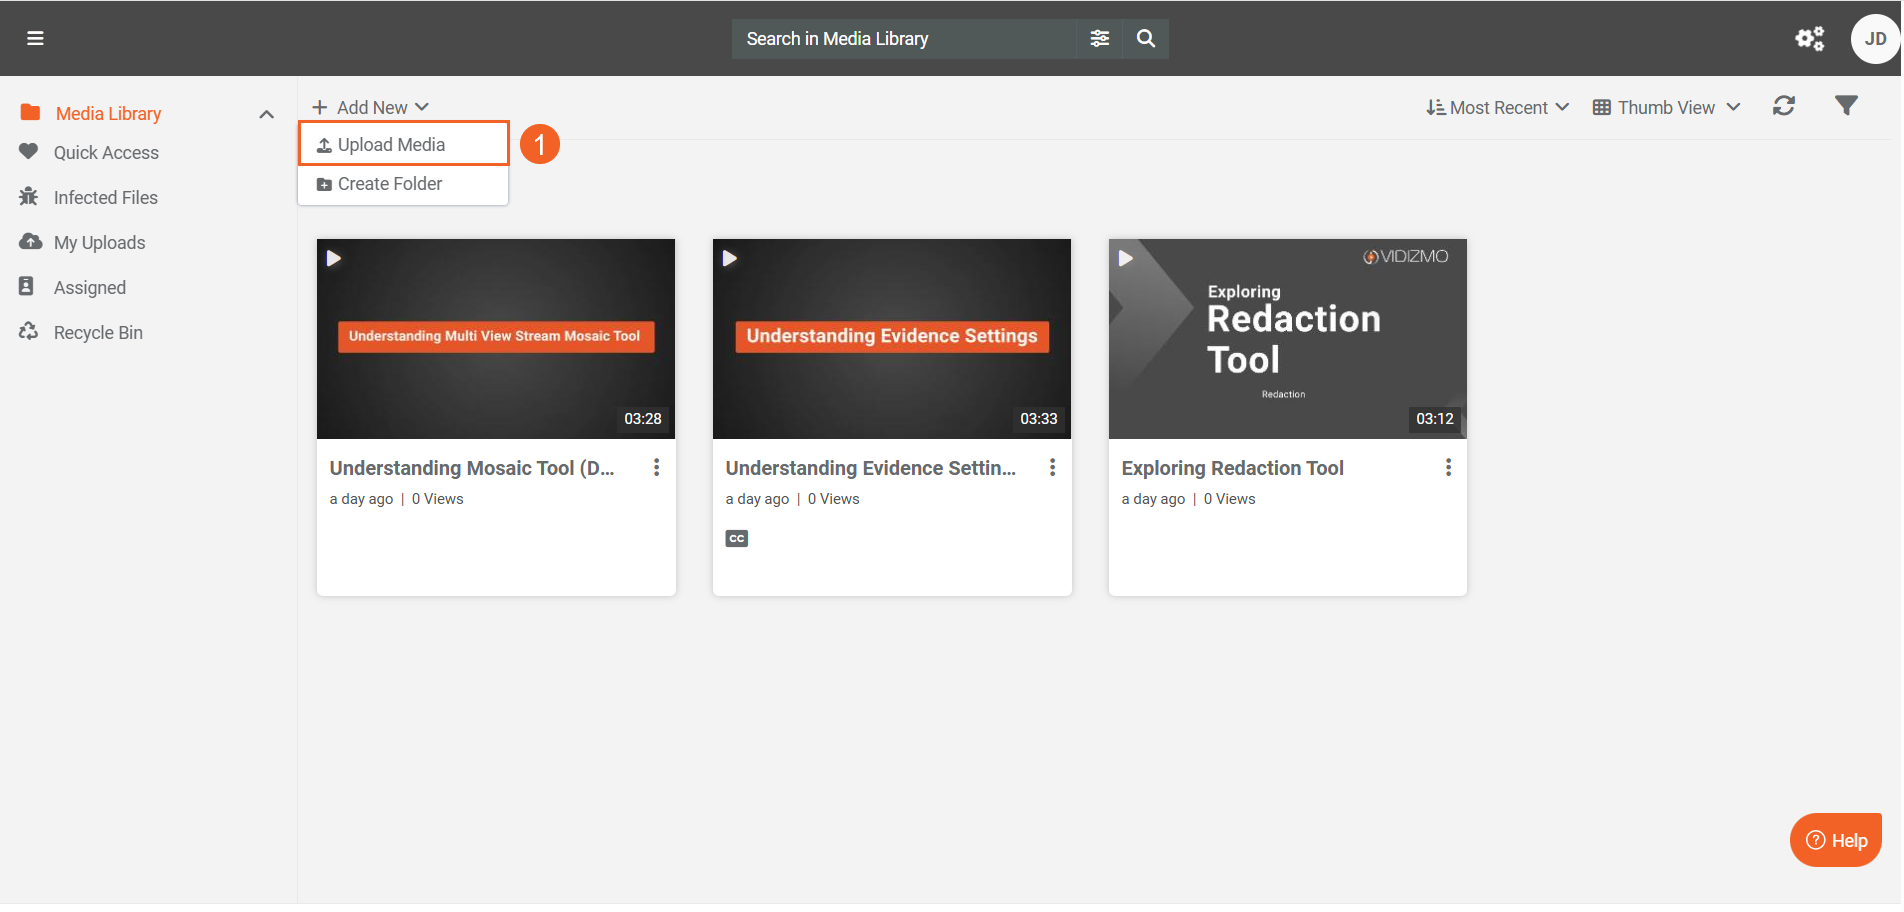Open options menu for Understanding Mosaic Tool
The image size is (1904, 912).
pyautogui.click(x=656, y=468)
